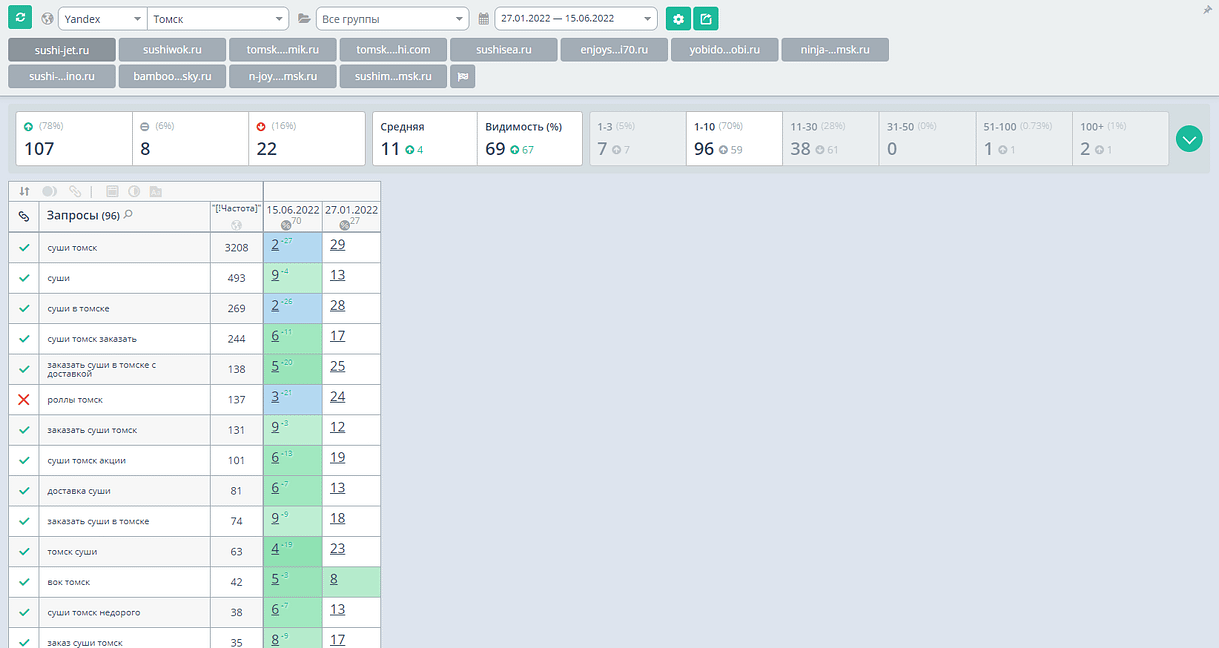Click the green refresh button

point(20,18)
